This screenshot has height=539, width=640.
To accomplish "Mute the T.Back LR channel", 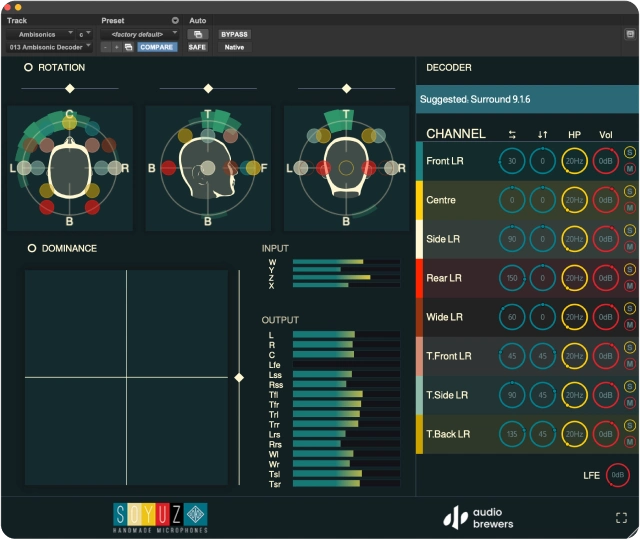I will point(630,443).
